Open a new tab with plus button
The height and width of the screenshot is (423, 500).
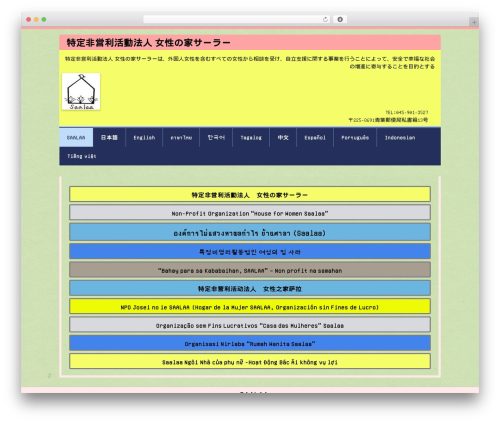[474, 22]
